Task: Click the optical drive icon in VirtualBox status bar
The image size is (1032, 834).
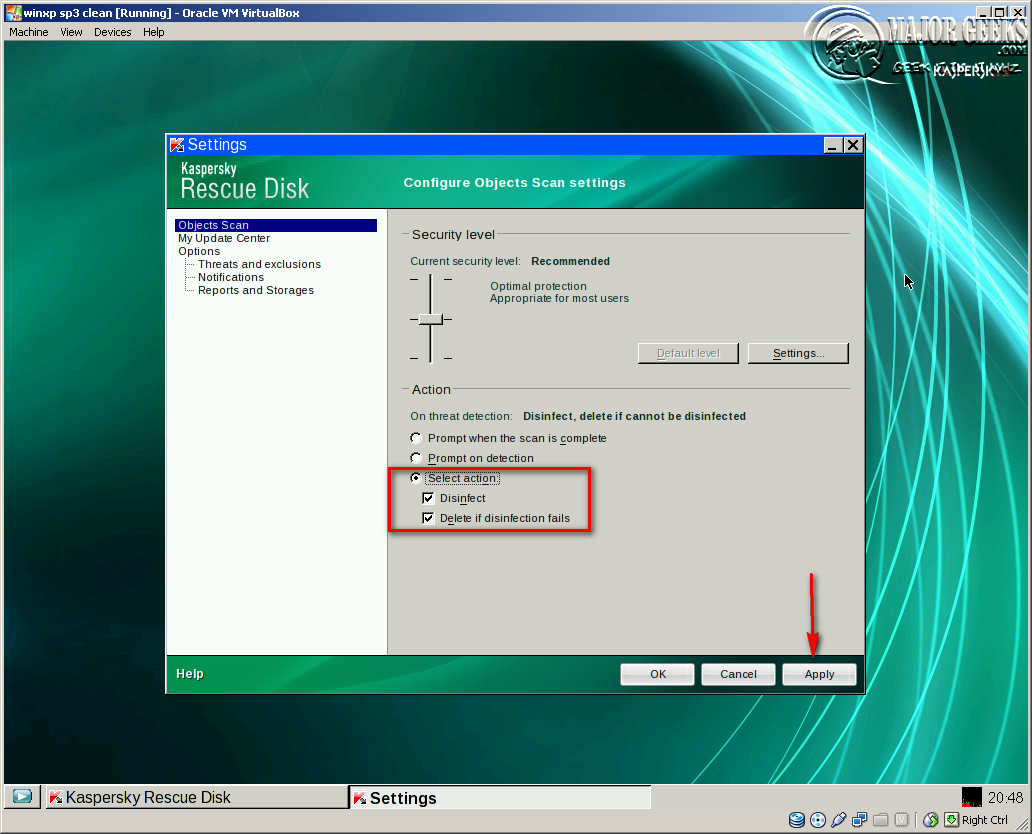Action: (x=817, y=820)
